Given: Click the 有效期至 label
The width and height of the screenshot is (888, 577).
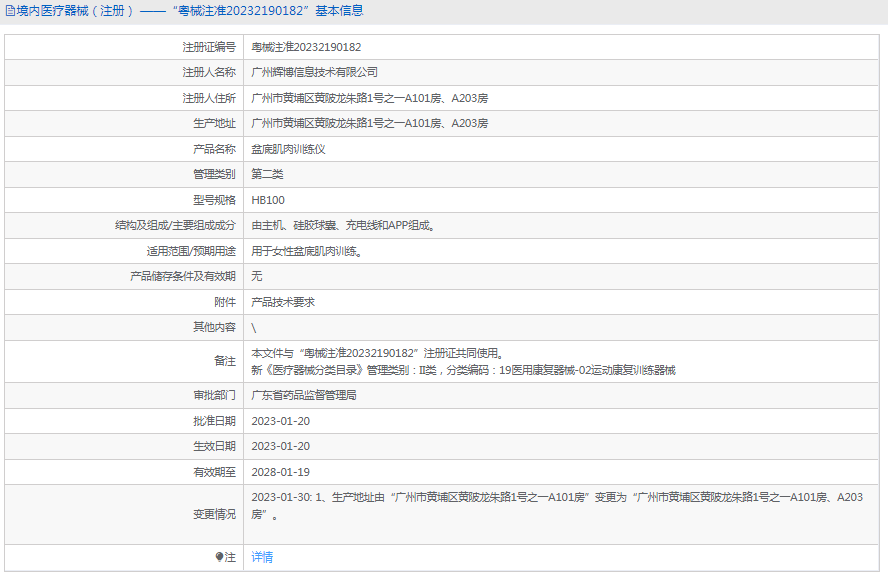Looking at the screenshot, I should [215, 472].
